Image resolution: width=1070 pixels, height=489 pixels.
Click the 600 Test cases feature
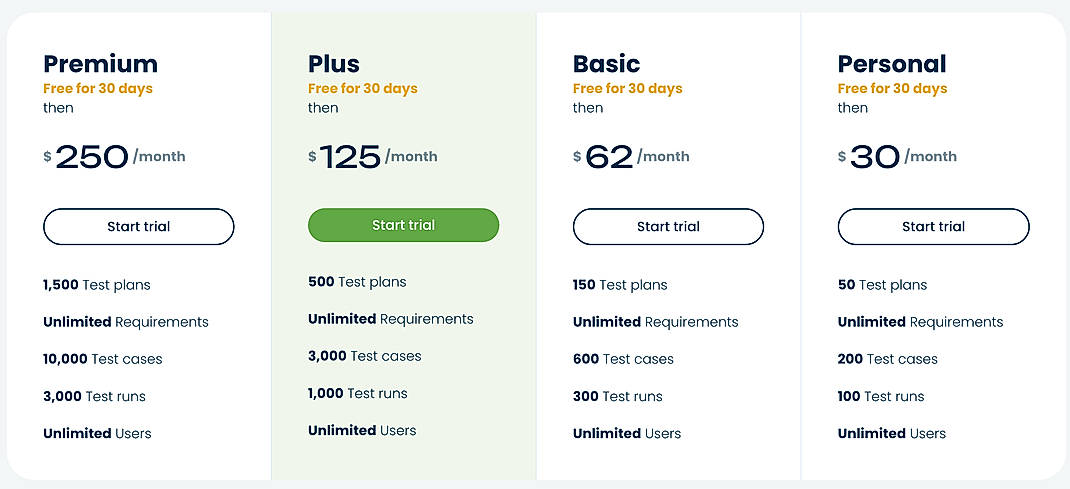click(623, 359)
